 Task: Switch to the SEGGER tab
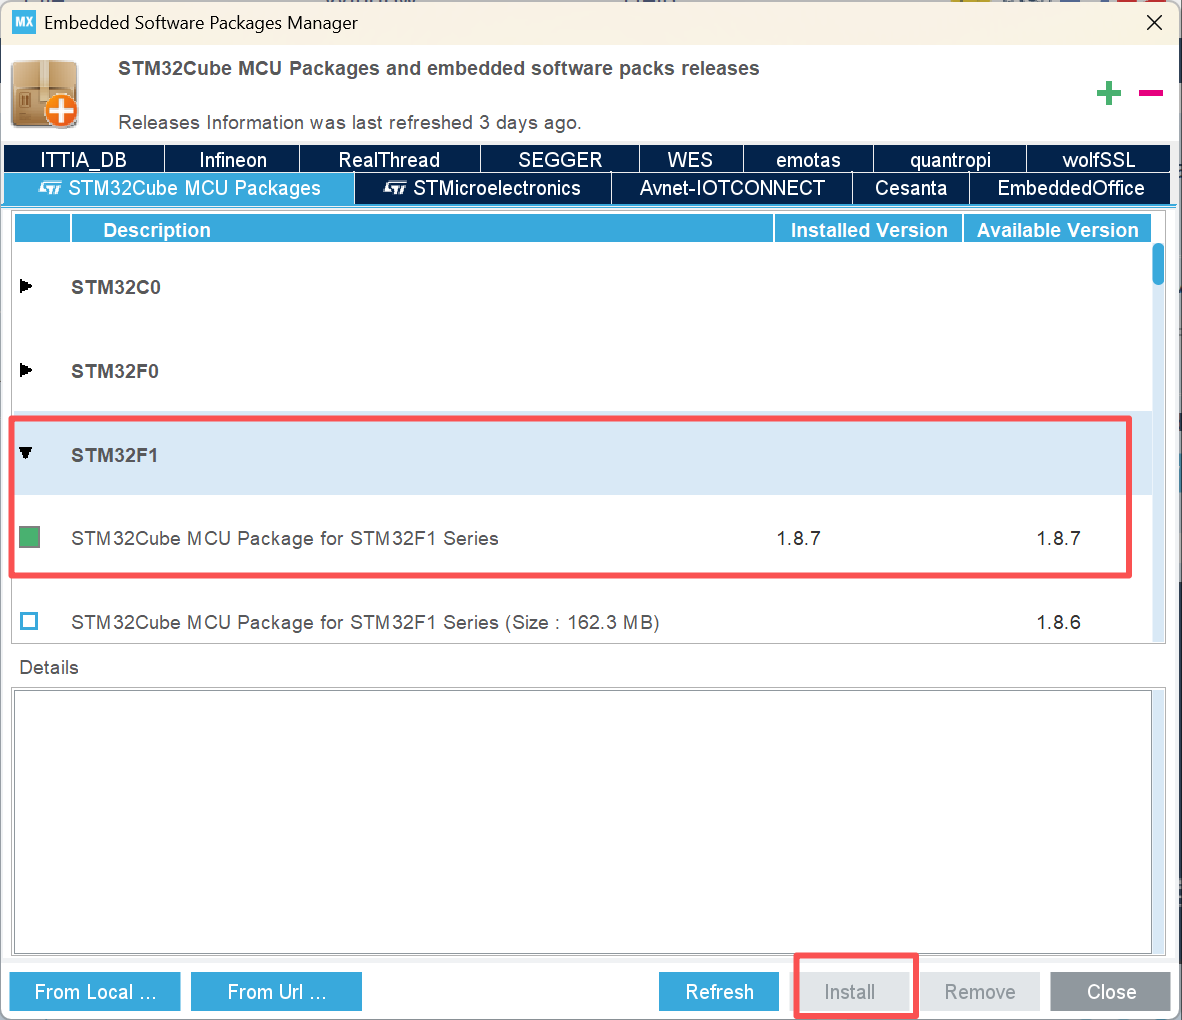[x=560, y=159]
